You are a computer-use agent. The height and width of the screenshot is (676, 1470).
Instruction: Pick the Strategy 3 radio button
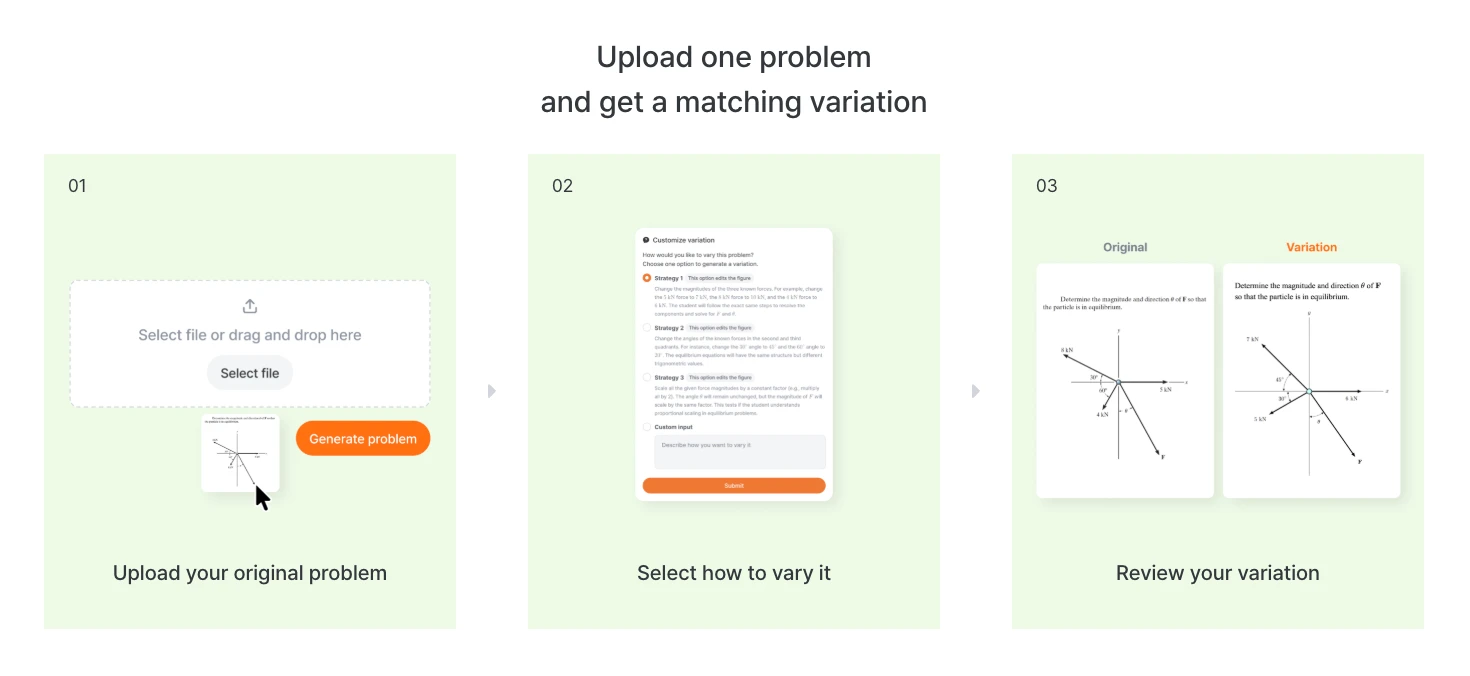[x=647, y=378]
